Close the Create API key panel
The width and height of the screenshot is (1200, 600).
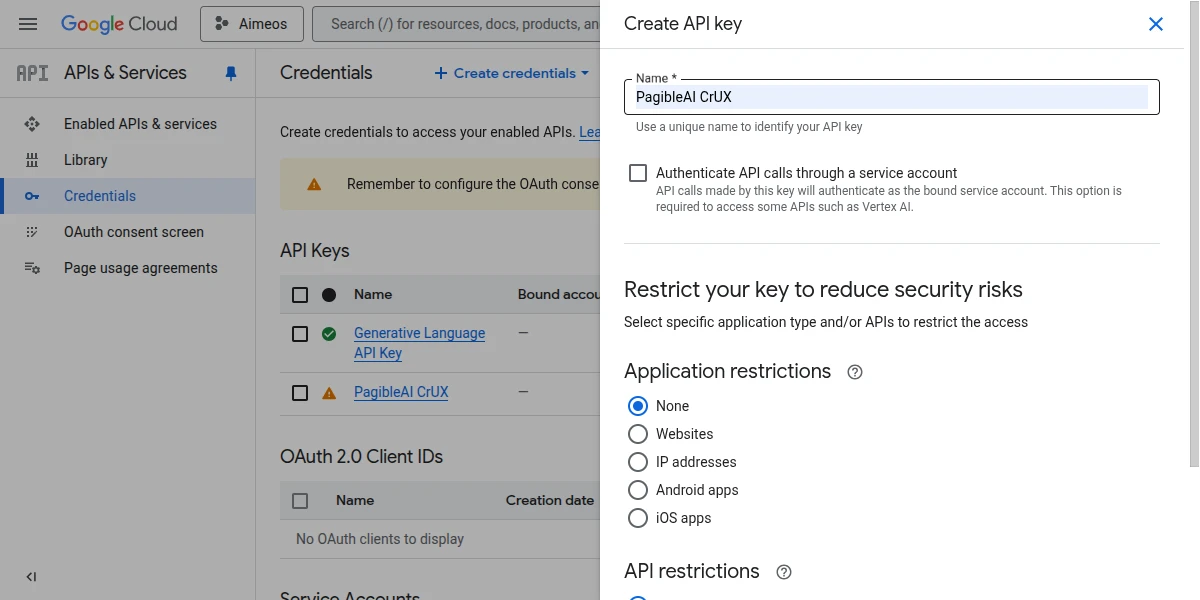(1156, 24)
